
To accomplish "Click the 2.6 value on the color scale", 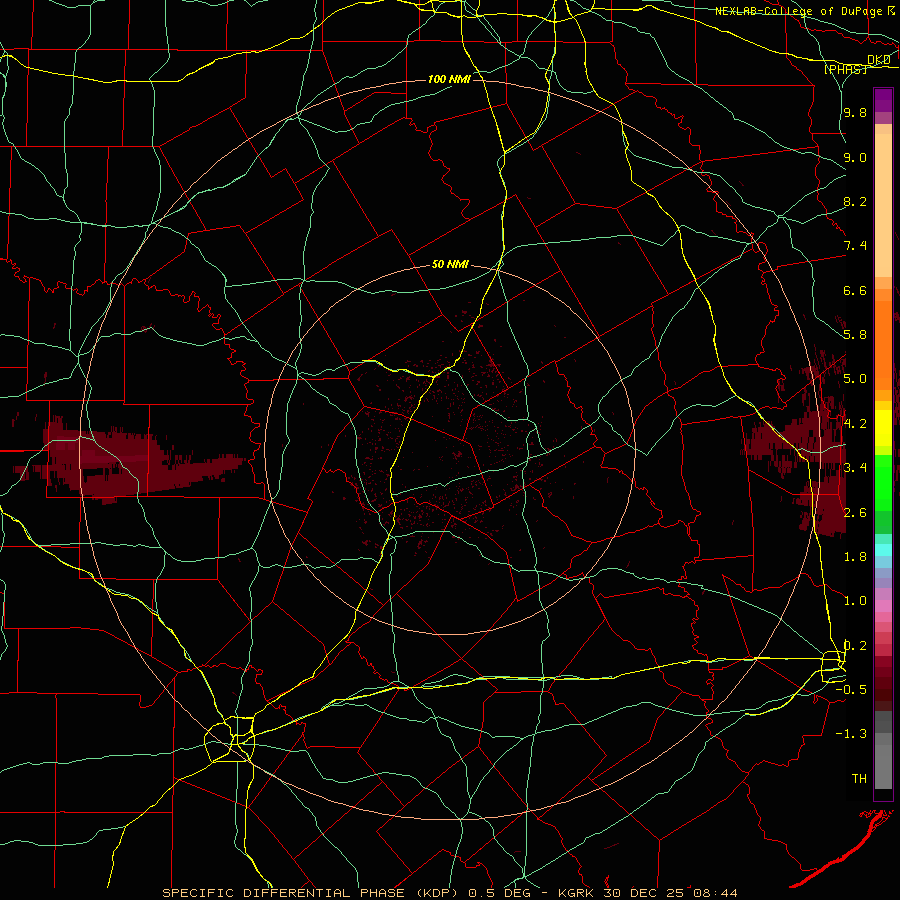I will coord(855,512).
